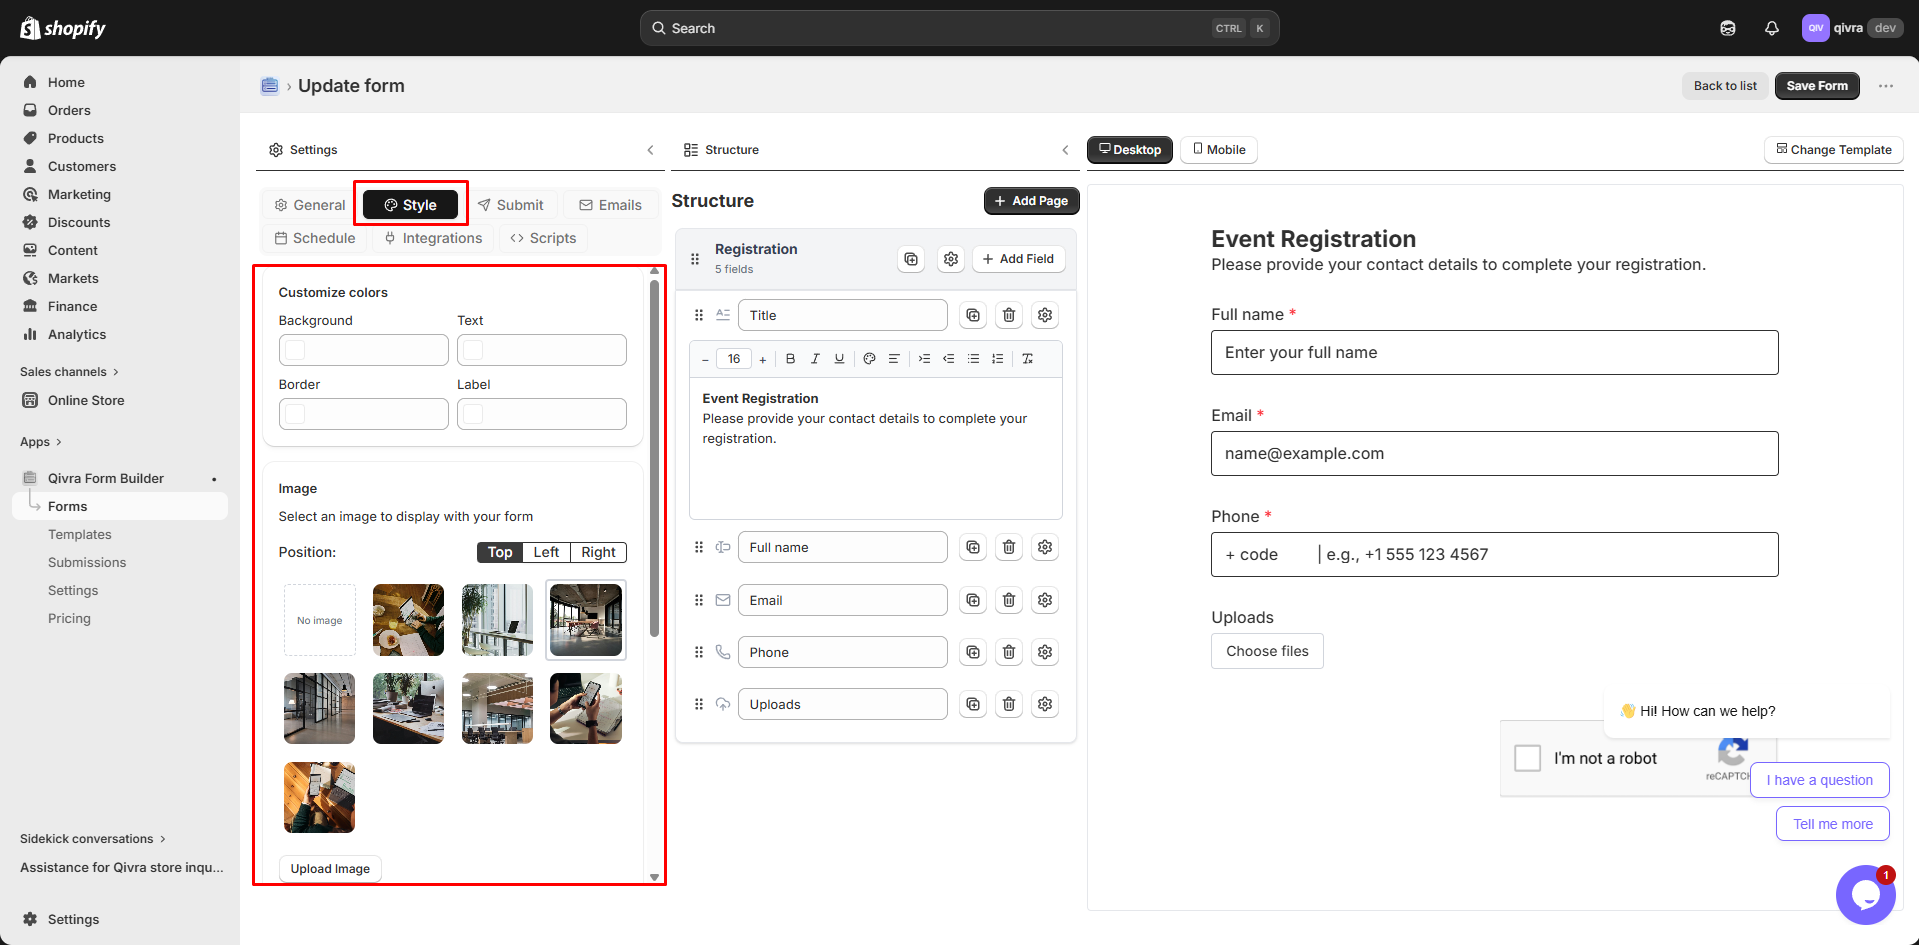Decrease font size with the minus button
The image size is (1919, 945).
[x=705, y=359]
